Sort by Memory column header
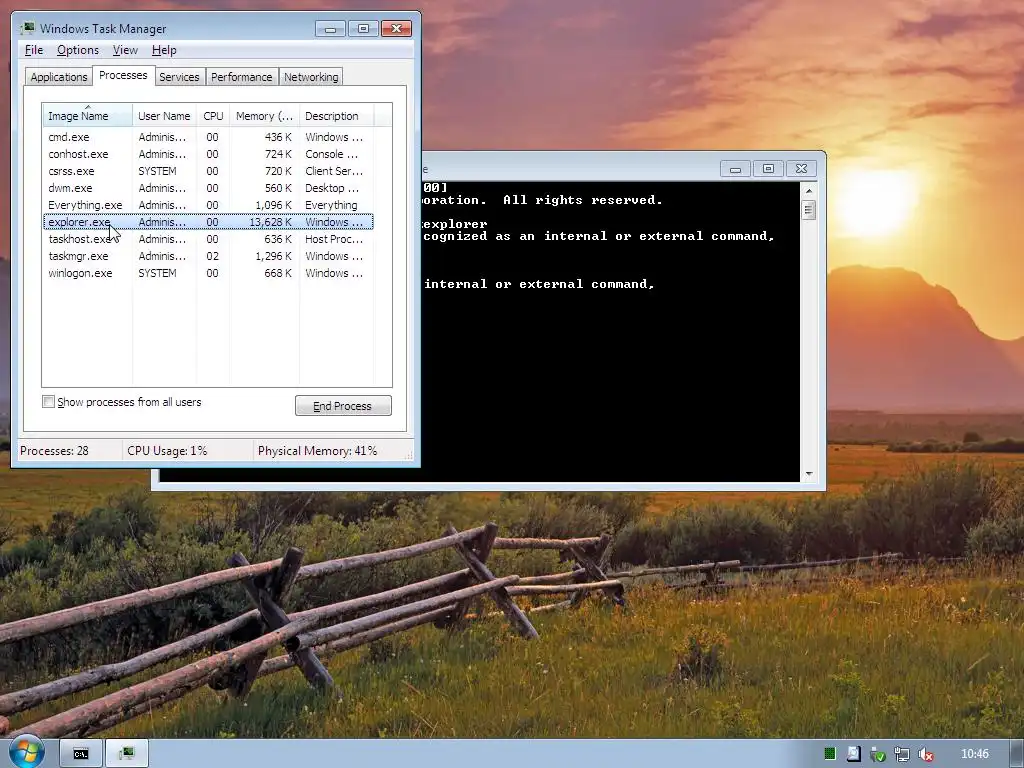 point(264,116)
